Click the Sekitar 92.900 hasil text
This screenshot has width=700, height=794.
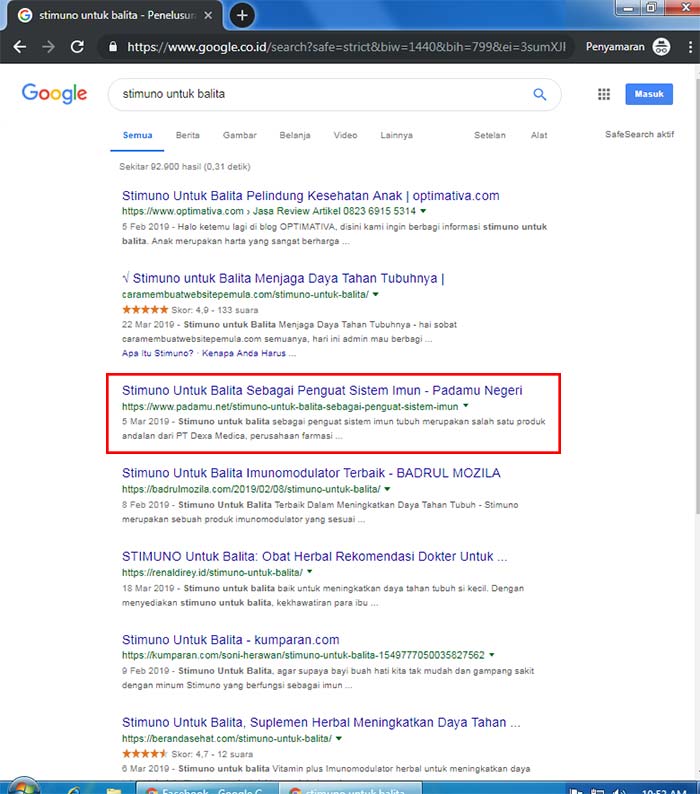point(184,167)
